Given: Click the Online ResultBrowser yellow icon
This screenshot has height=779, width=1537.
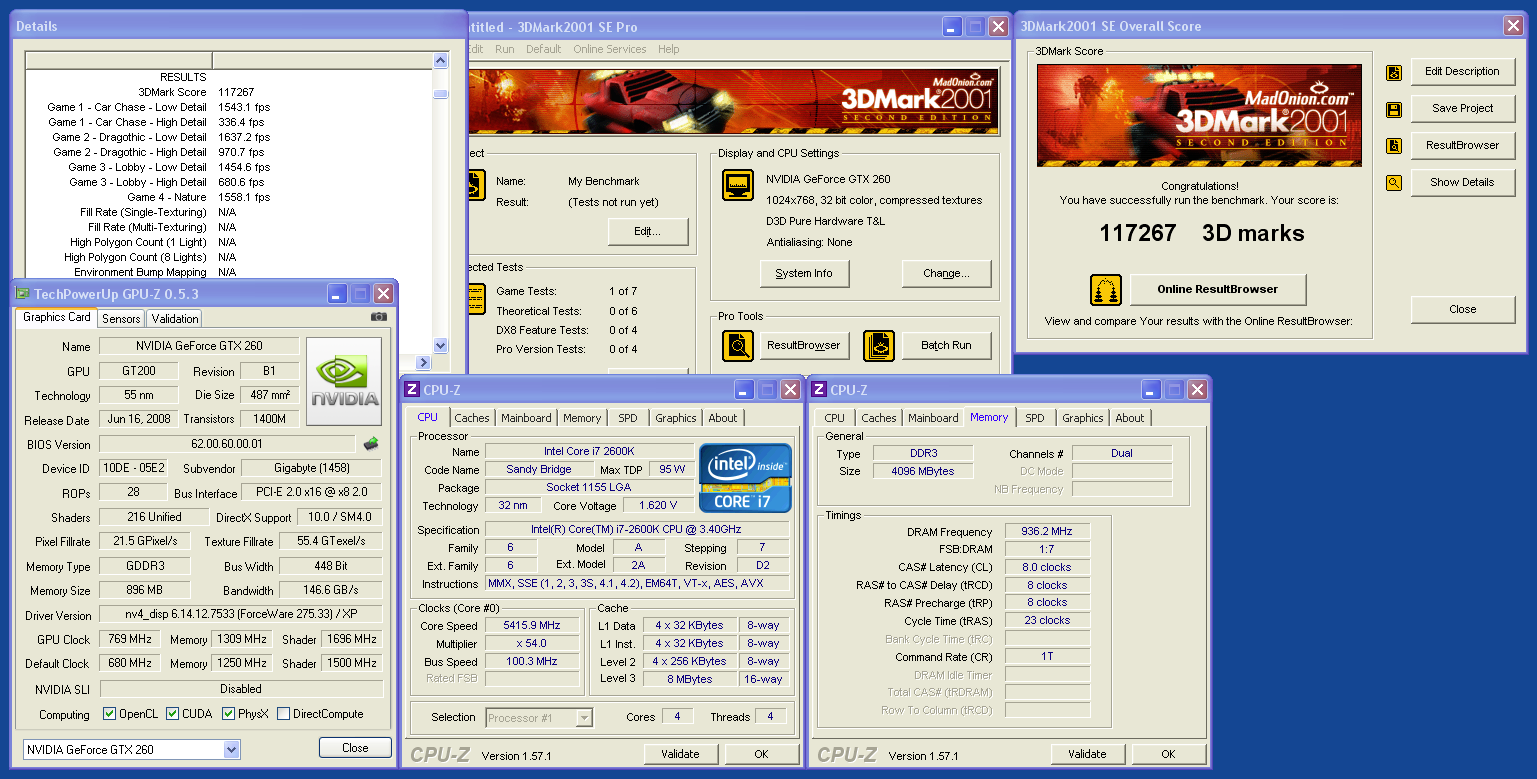Looking at the screenshot, I should point(1106,290).
